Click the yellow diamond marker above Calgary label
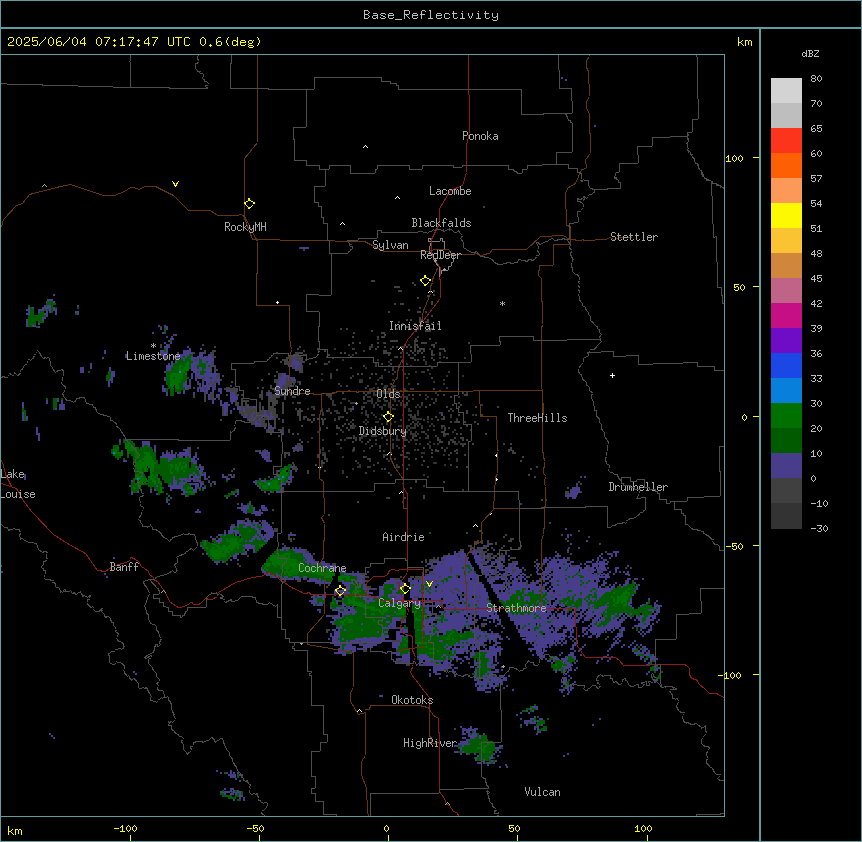This screenshot has height=842, width=862. click(405, 589)
